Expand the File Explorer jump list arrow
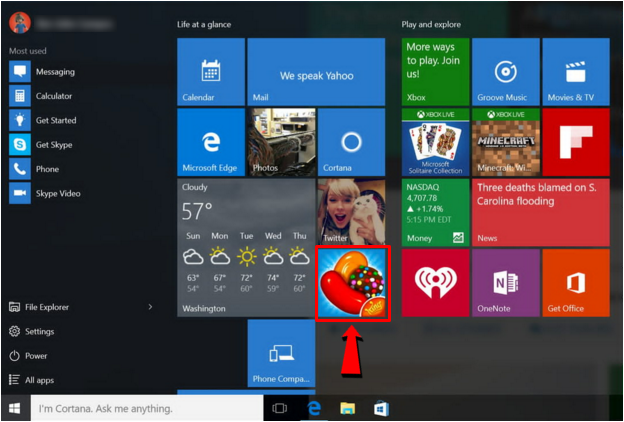Screen dimensions: 624x422 [x=151, y=307]
